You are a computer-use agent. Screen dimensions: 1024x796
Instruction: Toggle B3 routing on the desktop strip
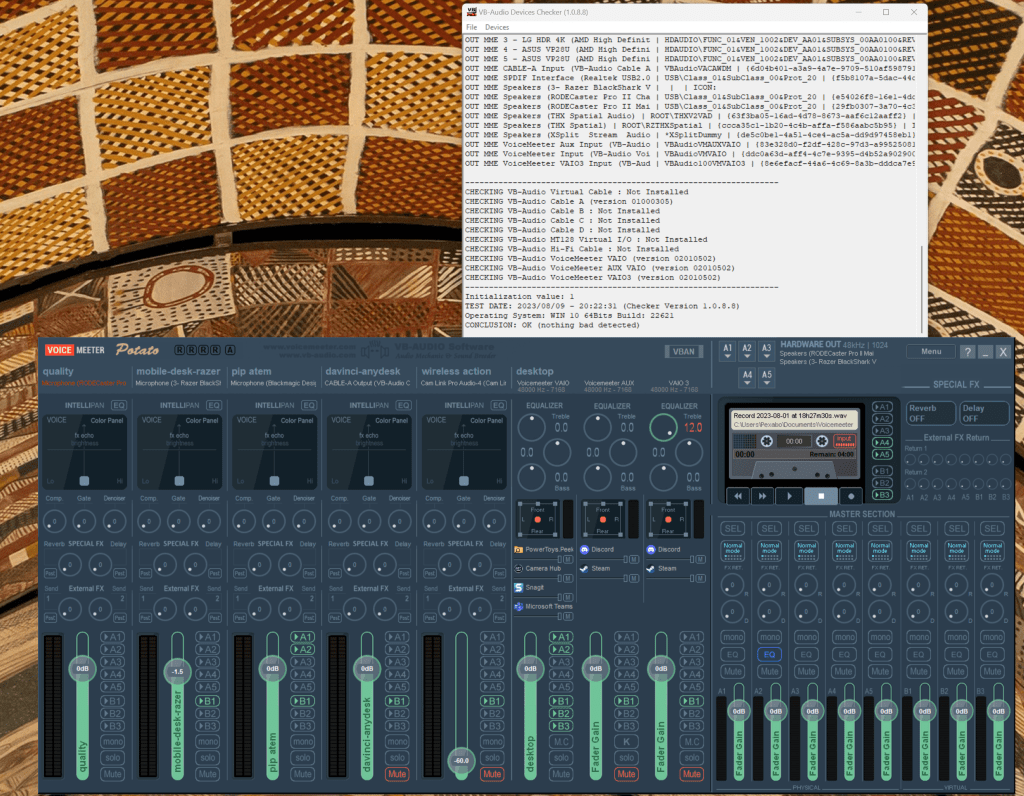coord(561,726)
